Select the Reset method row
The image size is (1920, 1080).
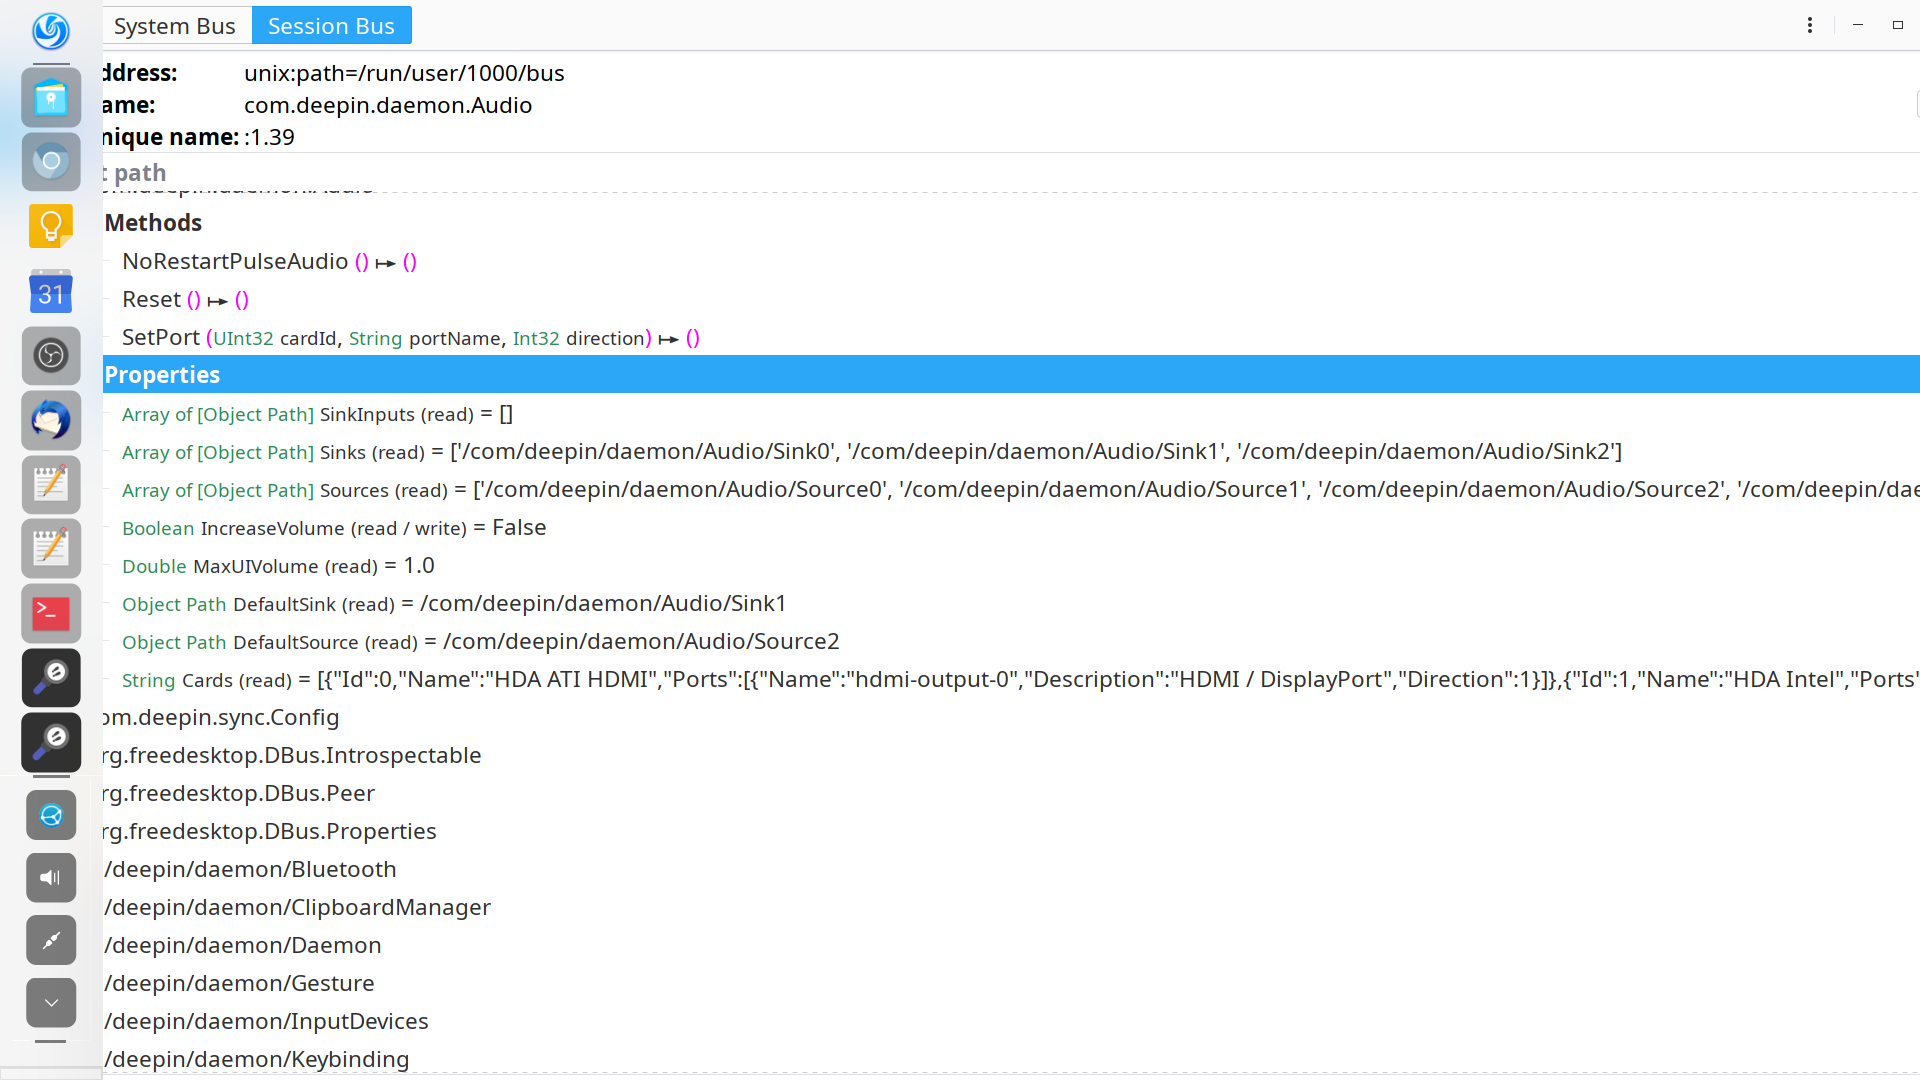point(186,299)
